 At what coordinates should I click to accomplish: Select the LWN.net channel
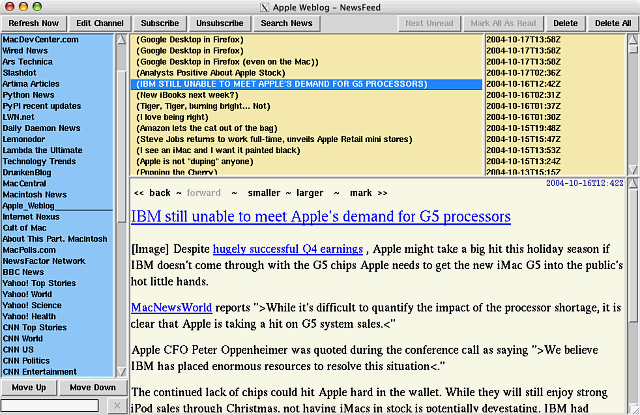point(57,117)
